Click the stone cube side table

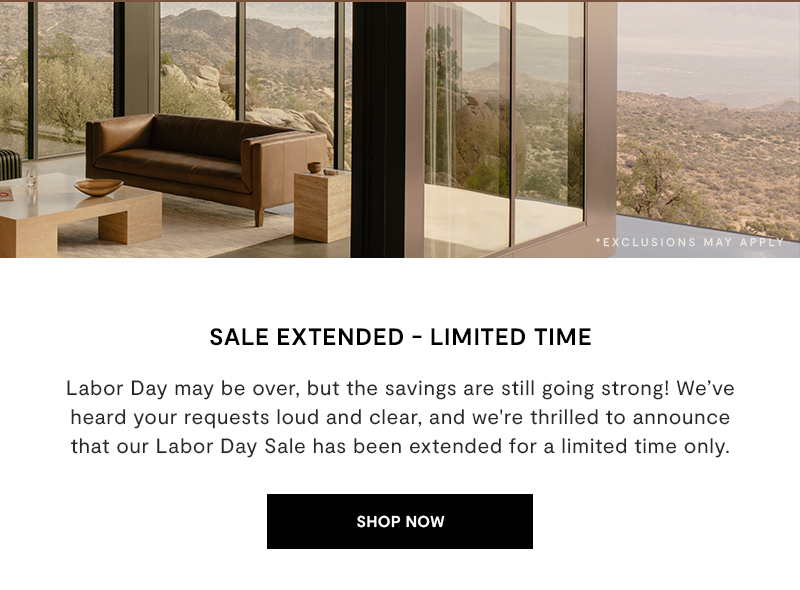pos(322,206)
